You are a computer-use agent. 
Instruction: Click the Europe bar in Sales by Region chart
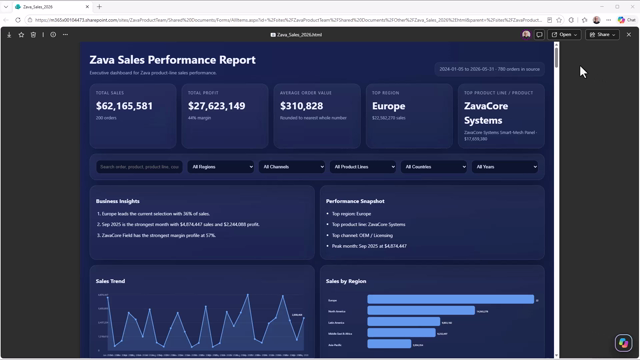point(451,300)
